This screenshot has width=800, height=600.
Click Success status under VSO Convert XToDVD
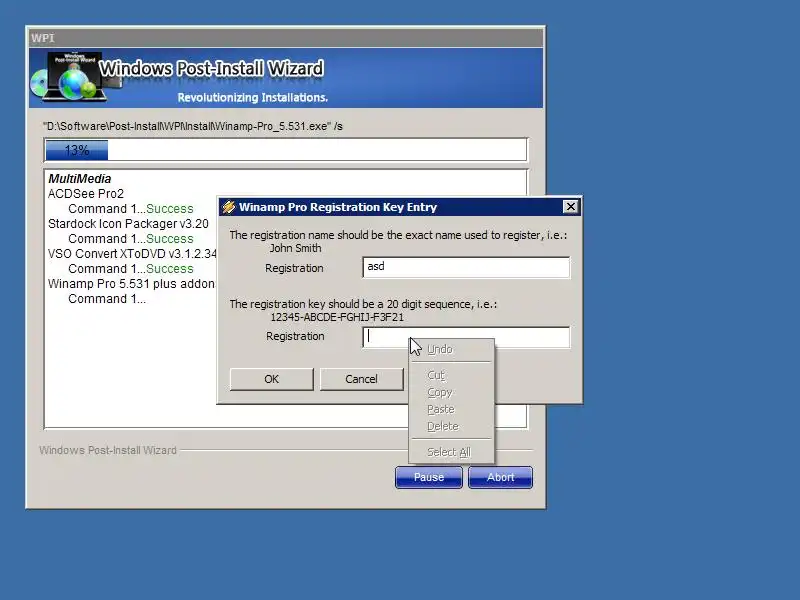[x=169, y=269]
